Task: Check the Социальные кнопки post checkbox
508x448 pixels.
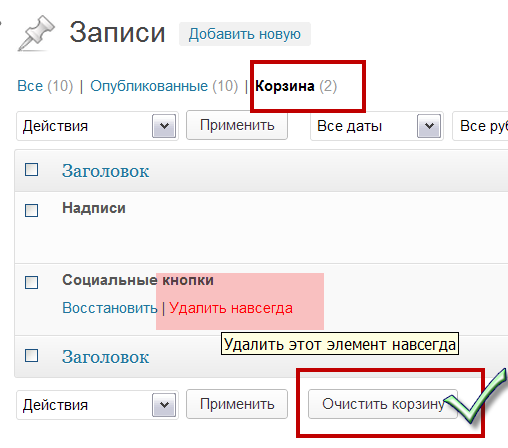Action: coord(32,282)
